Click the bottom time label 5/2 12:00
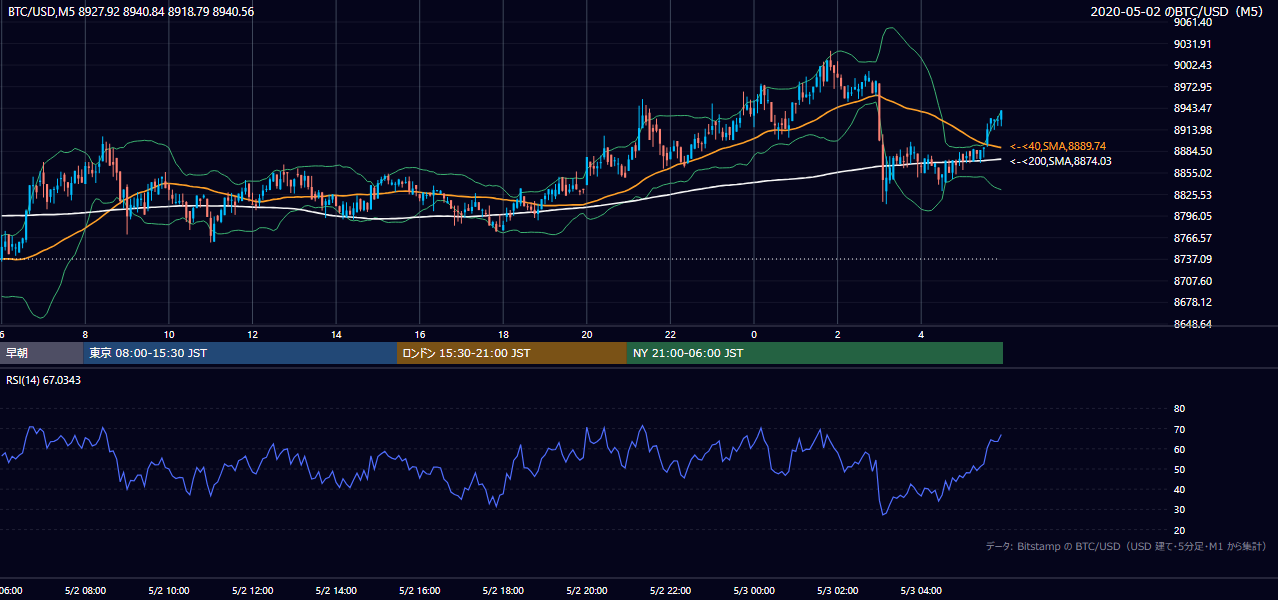1278x600 pixels. pyautogui.click(x=252, y=592)
